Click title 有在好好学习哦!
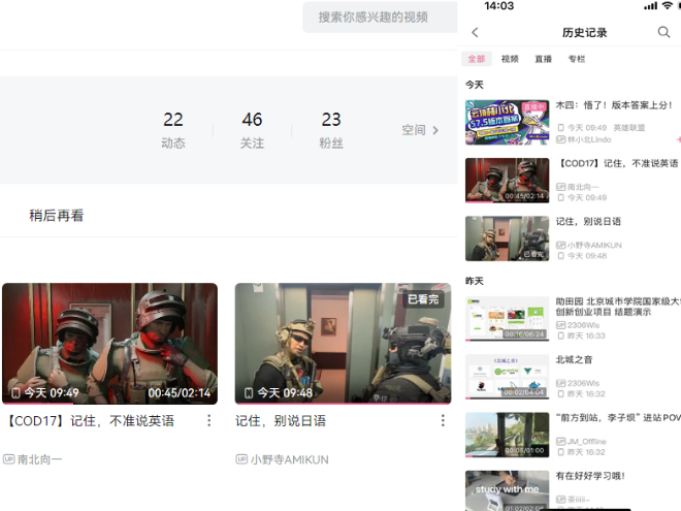The height and width of the screenshot is (511, 681). [x=590, y=476]
